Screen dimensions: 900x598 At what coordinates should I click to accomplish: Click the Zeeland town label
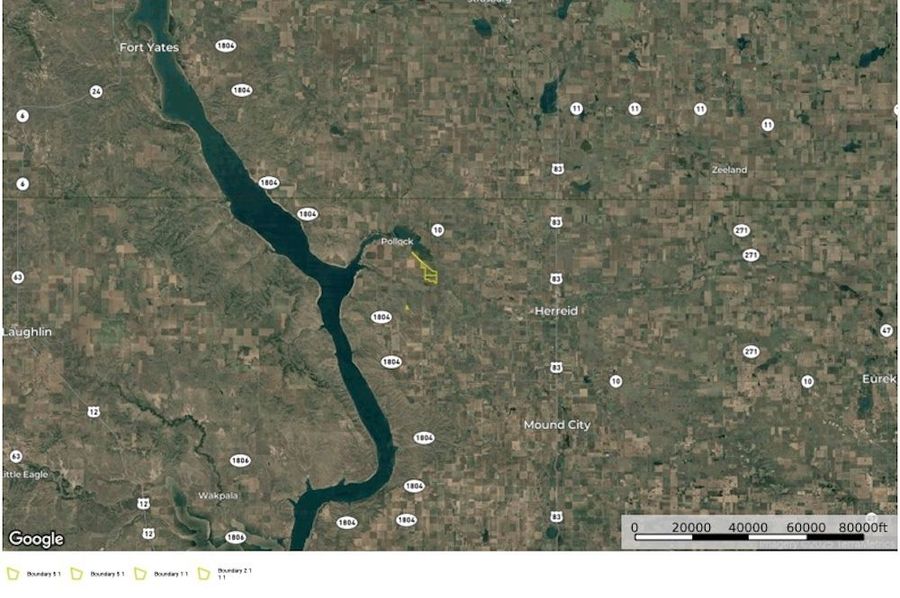(730, 170)
